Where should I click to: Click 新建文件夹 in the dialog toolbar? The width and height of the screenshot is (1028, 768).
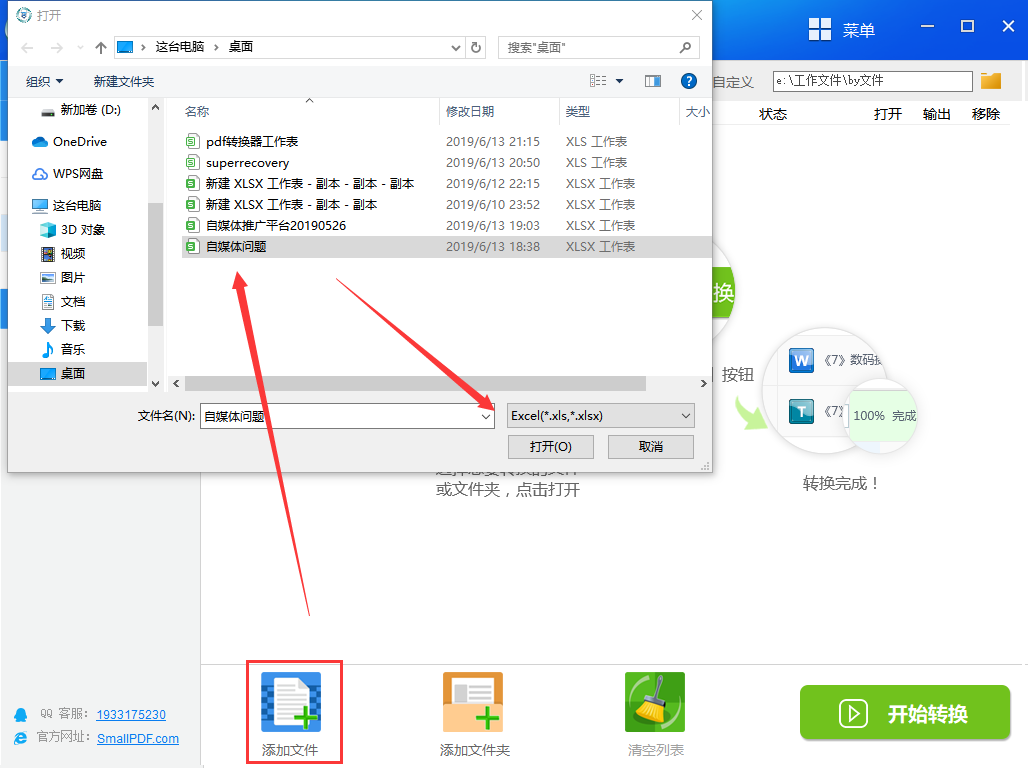click(124, 81)
